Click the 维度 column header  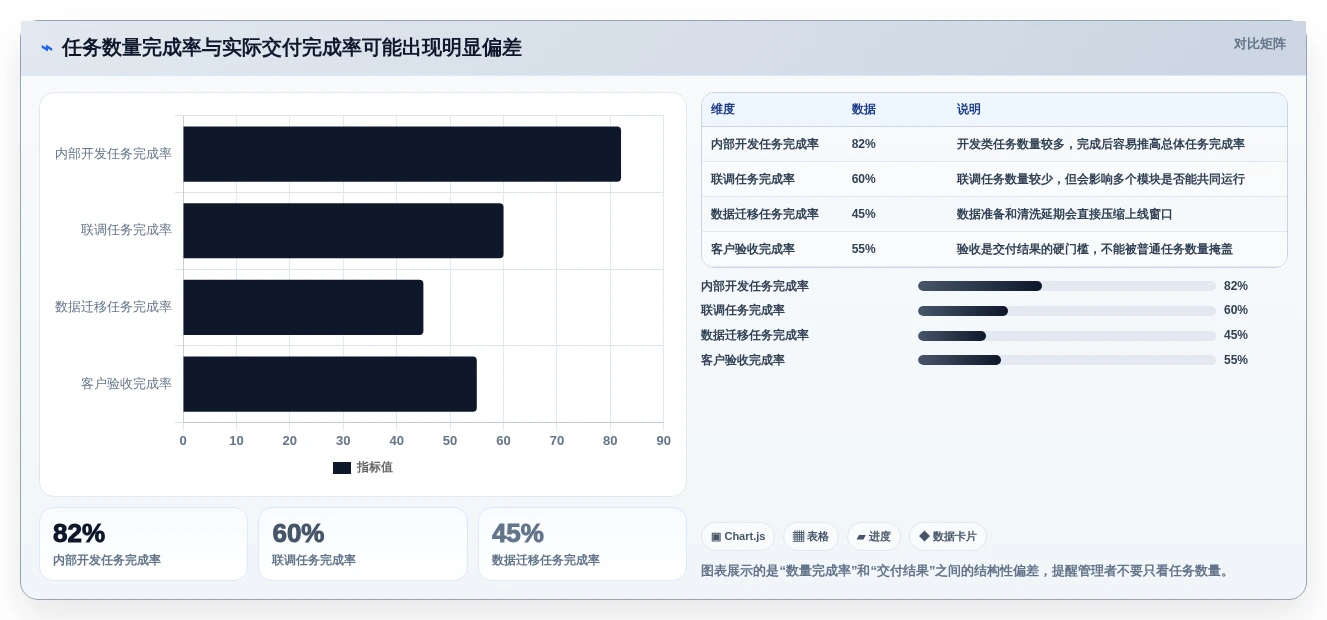click(x=723, y=109)
